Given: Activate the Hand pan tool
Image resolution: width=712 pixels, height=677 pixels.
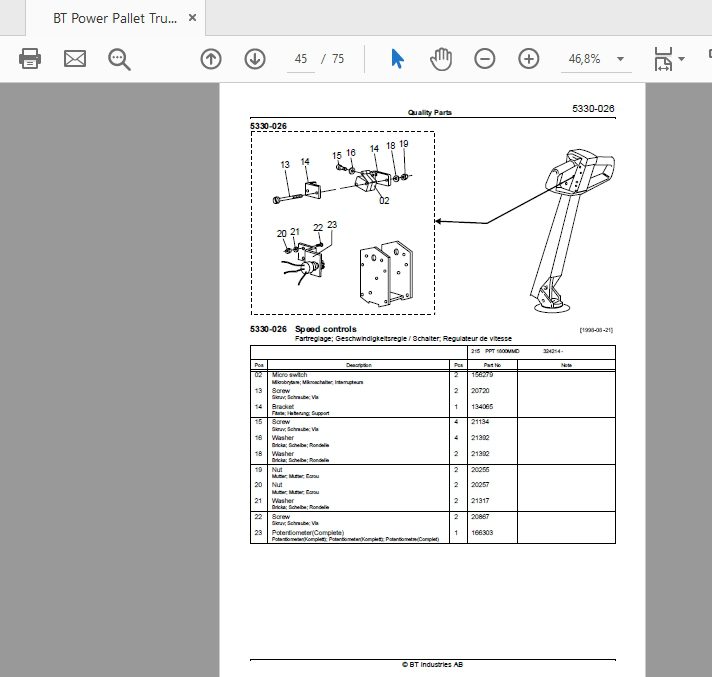Looking at the screenshot, I should (x=441, y=59).
